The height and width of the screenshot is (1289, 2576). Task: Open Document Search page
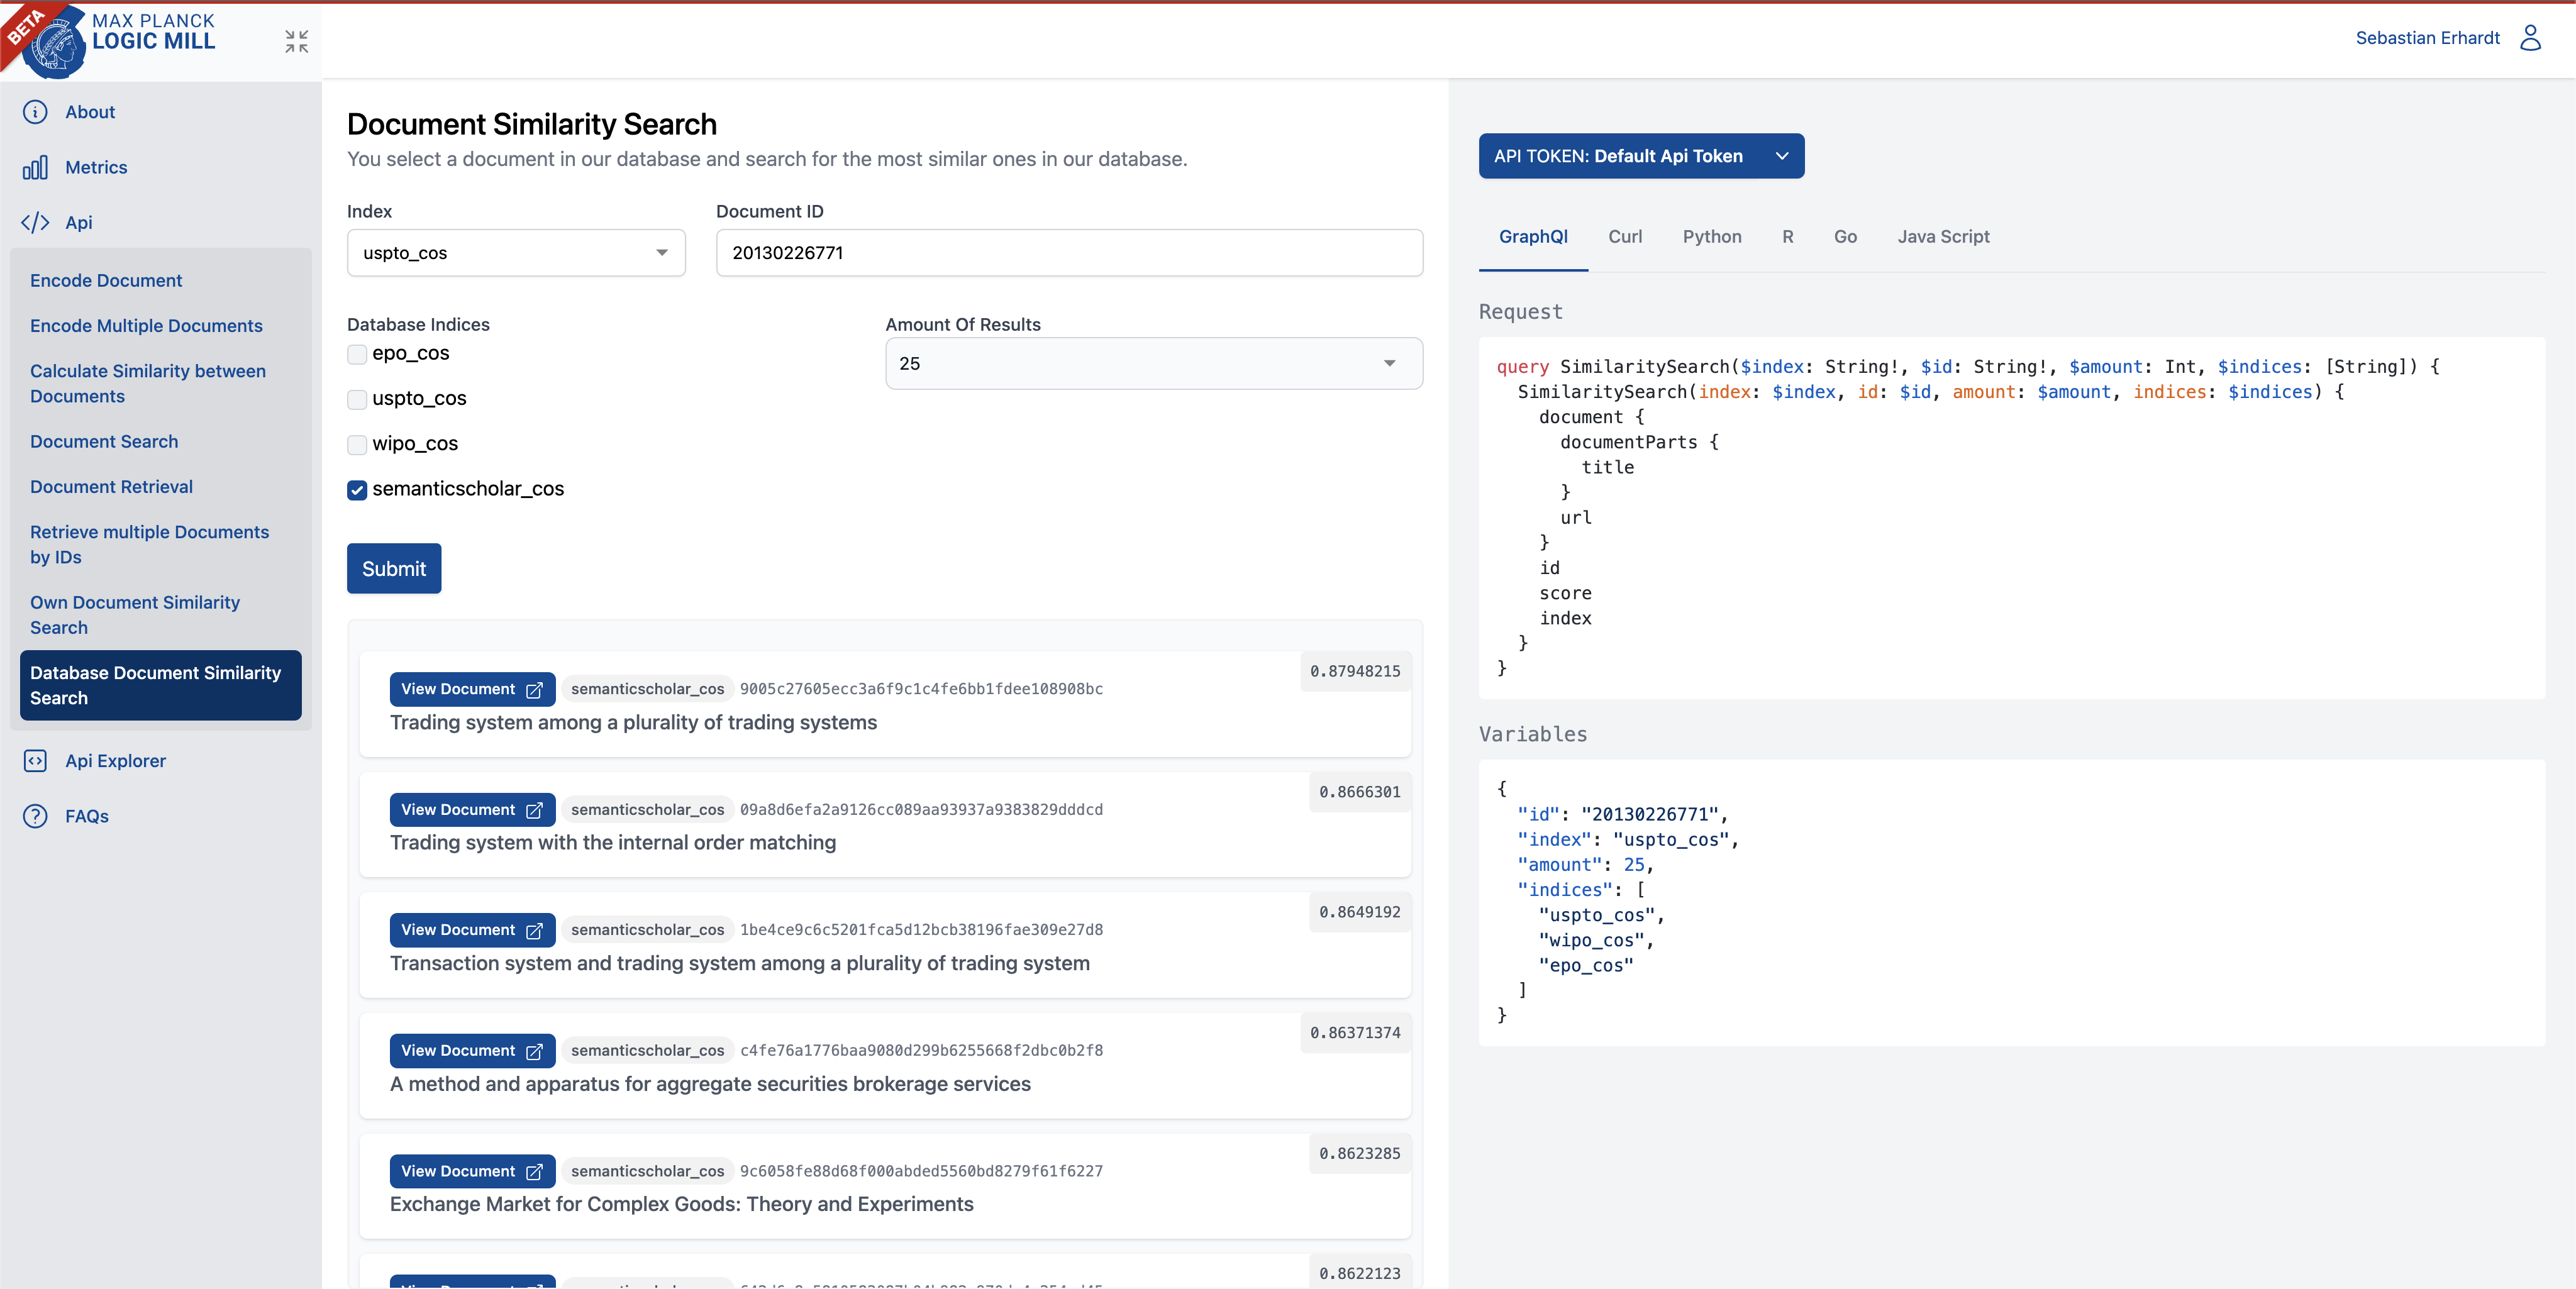104,442
